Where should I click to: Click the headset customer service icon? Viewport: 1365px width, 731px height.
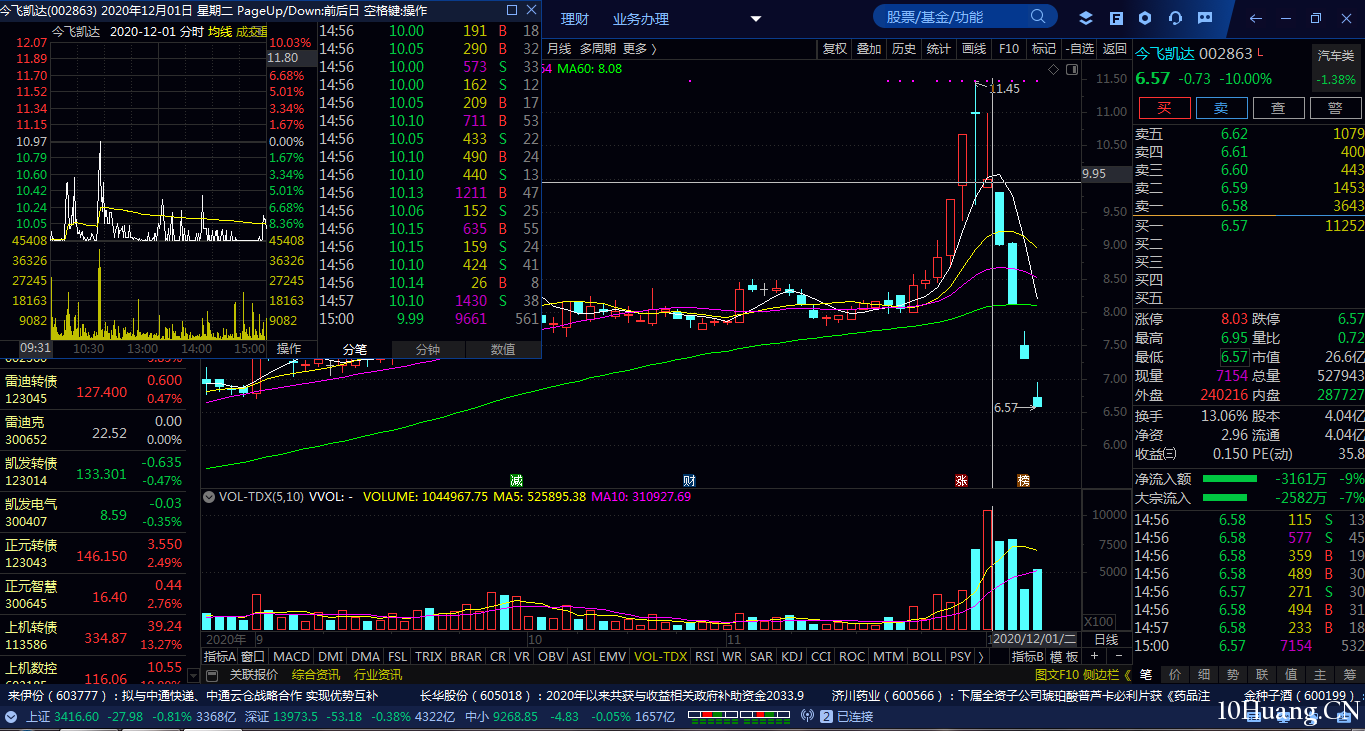click(1175, 18)
